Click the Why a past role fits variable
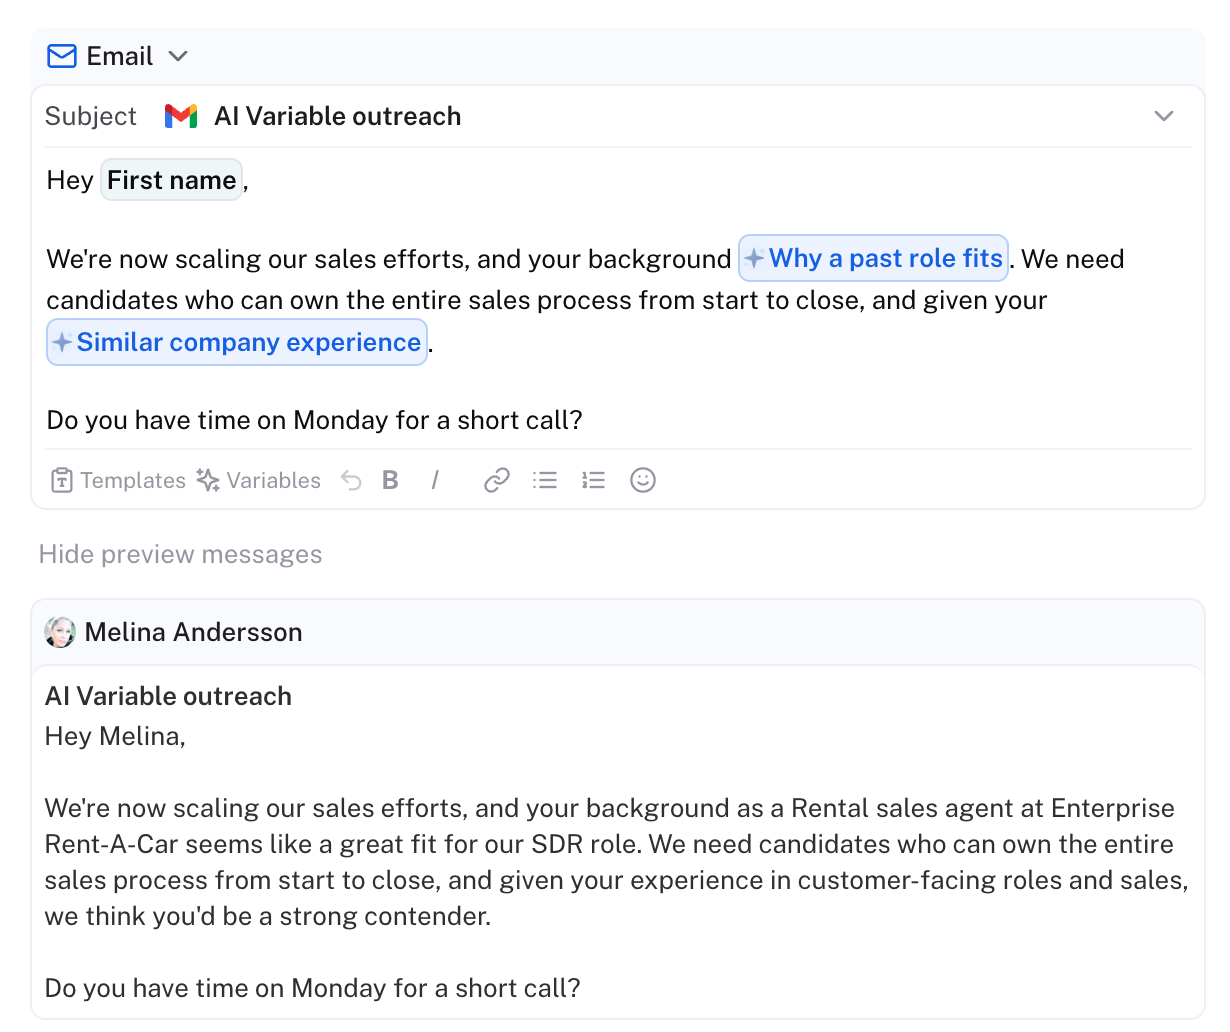The height and width of the screenshot is (1032, 1230). pyautogui.click(x=873, y=258)
